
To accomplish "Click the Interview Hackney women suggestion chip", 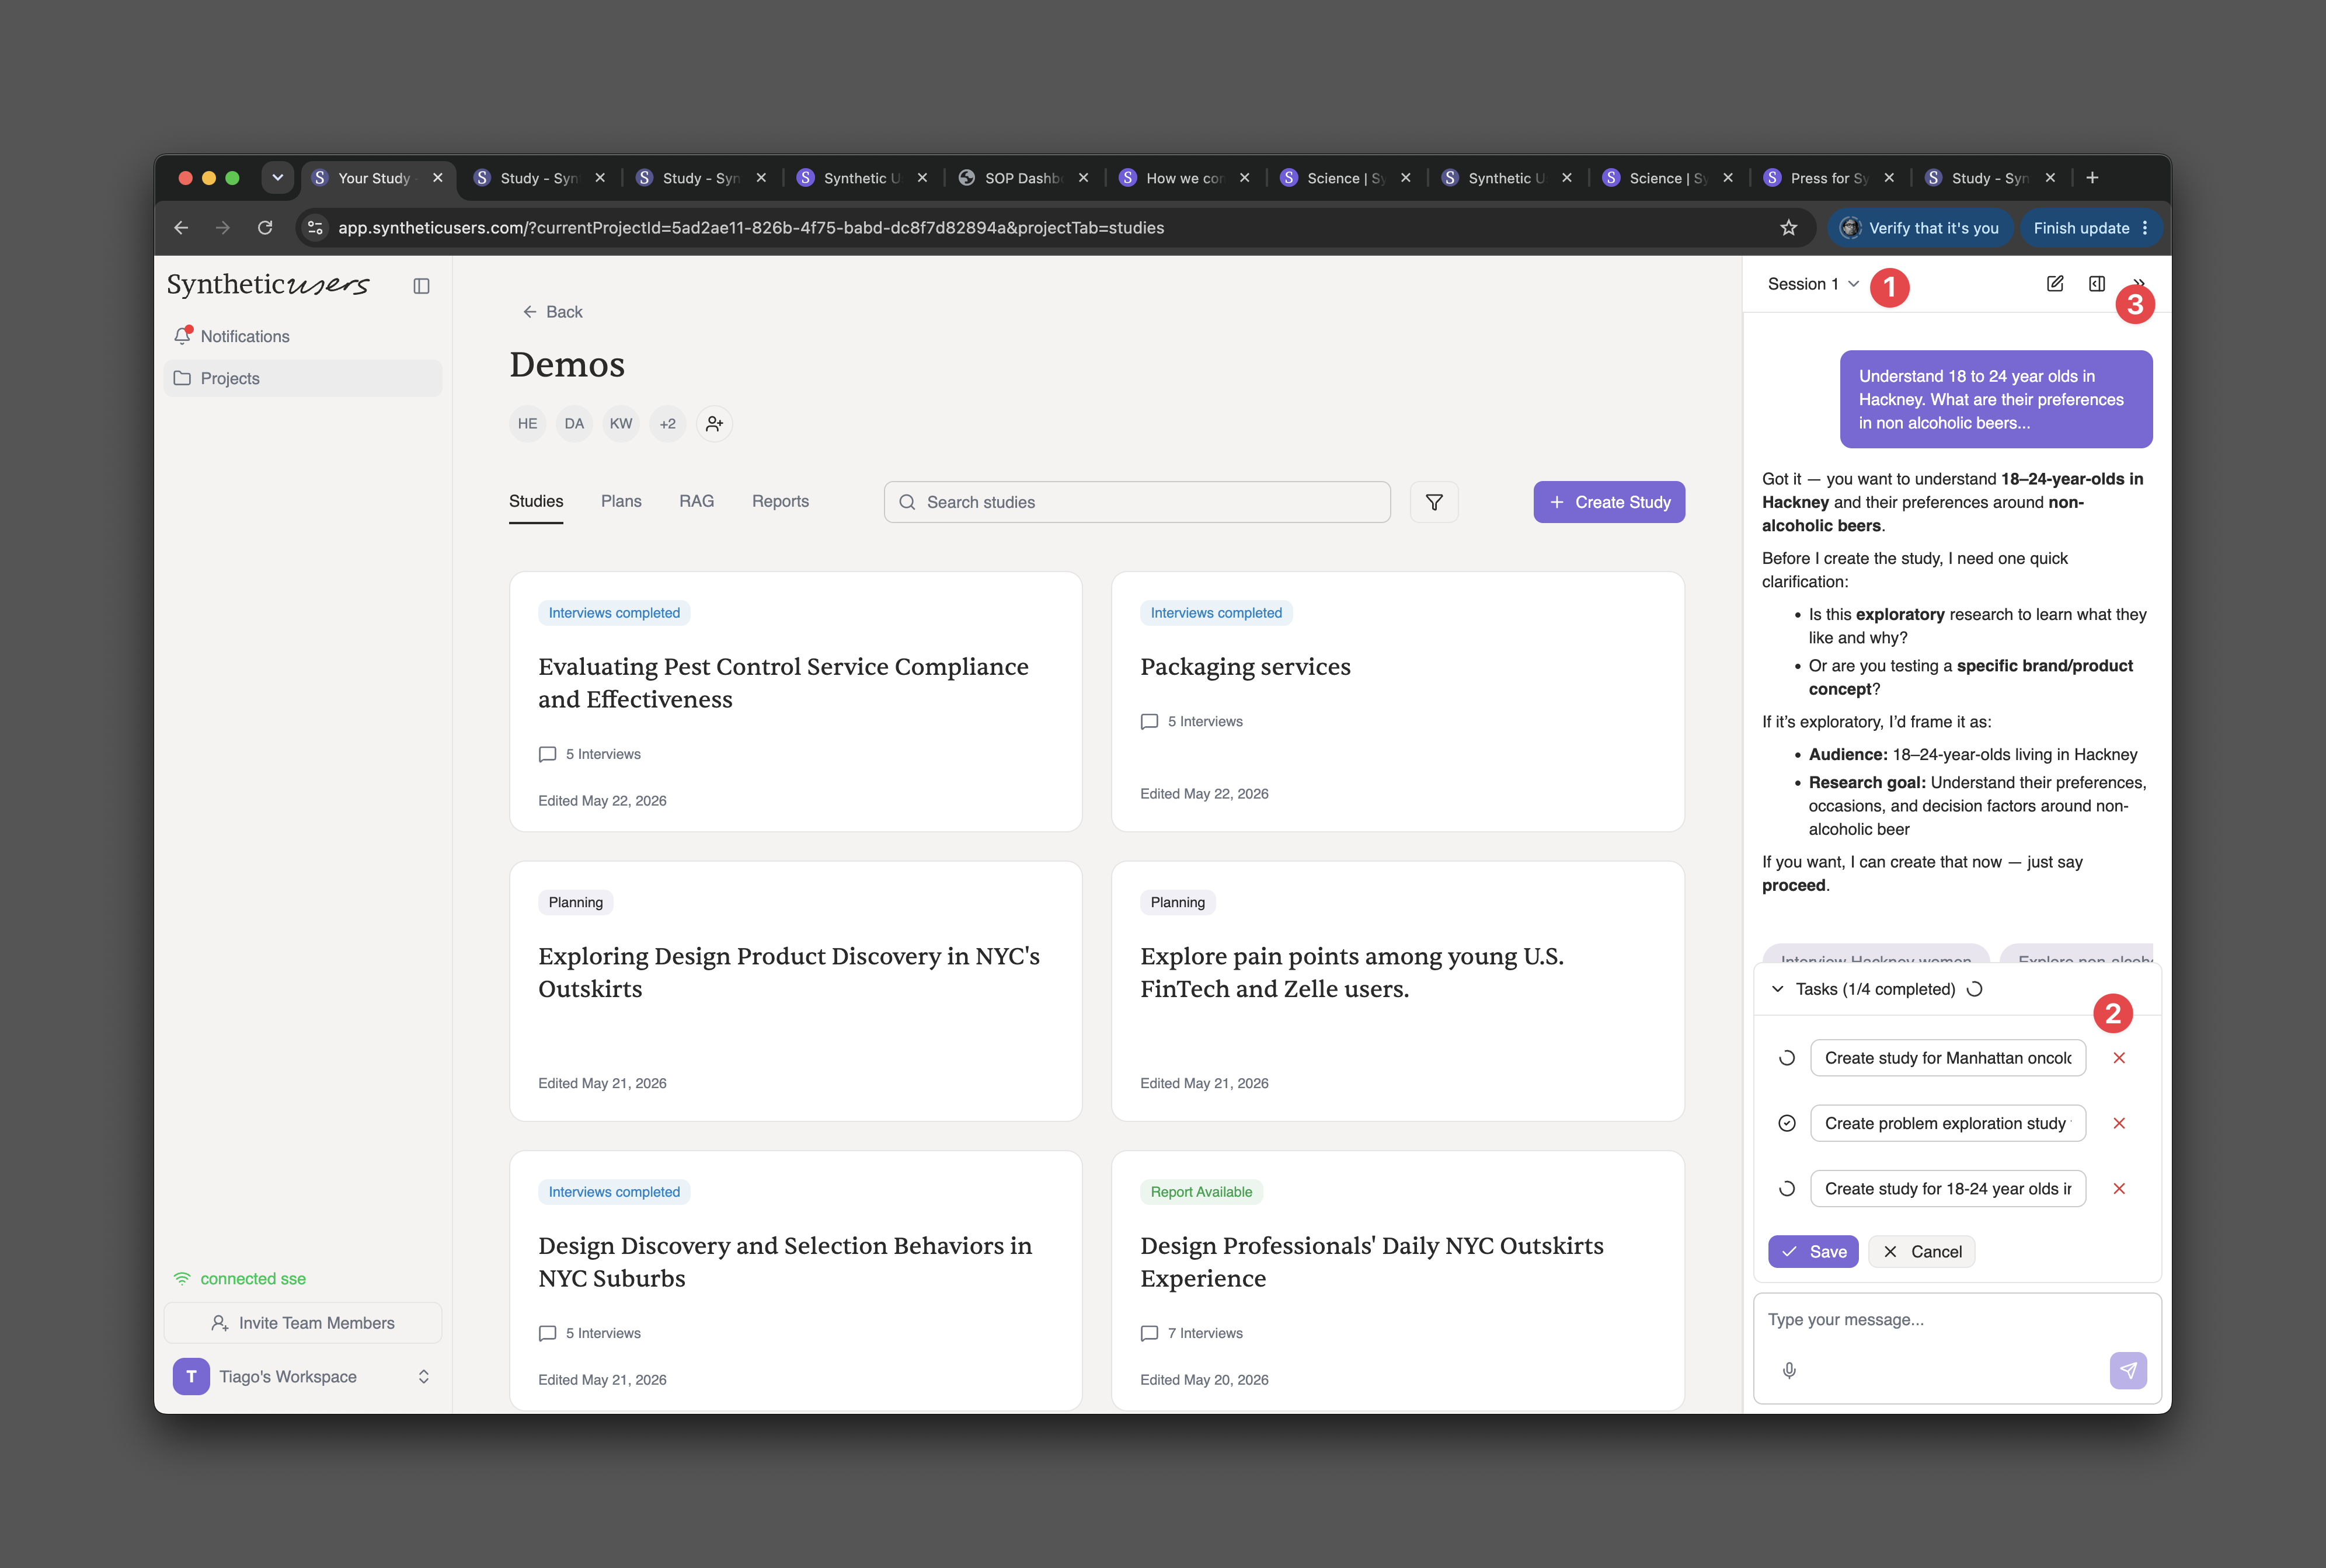I will pos(1875,954).
